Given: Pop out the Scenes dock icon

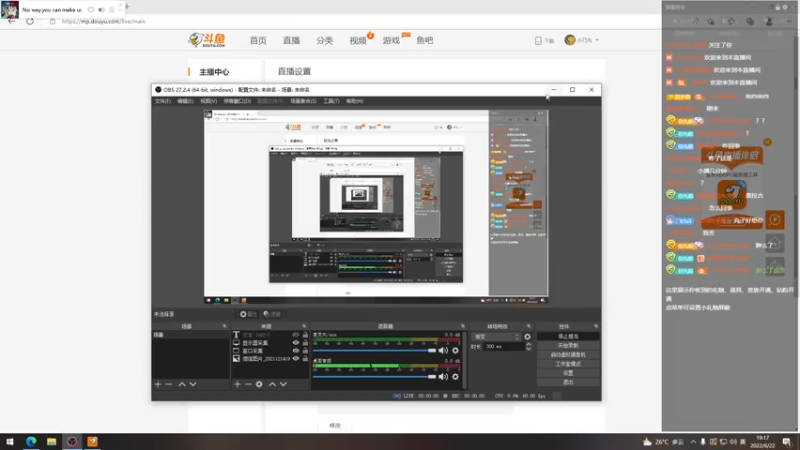Looking at the screenshot, I should (224, 326).
